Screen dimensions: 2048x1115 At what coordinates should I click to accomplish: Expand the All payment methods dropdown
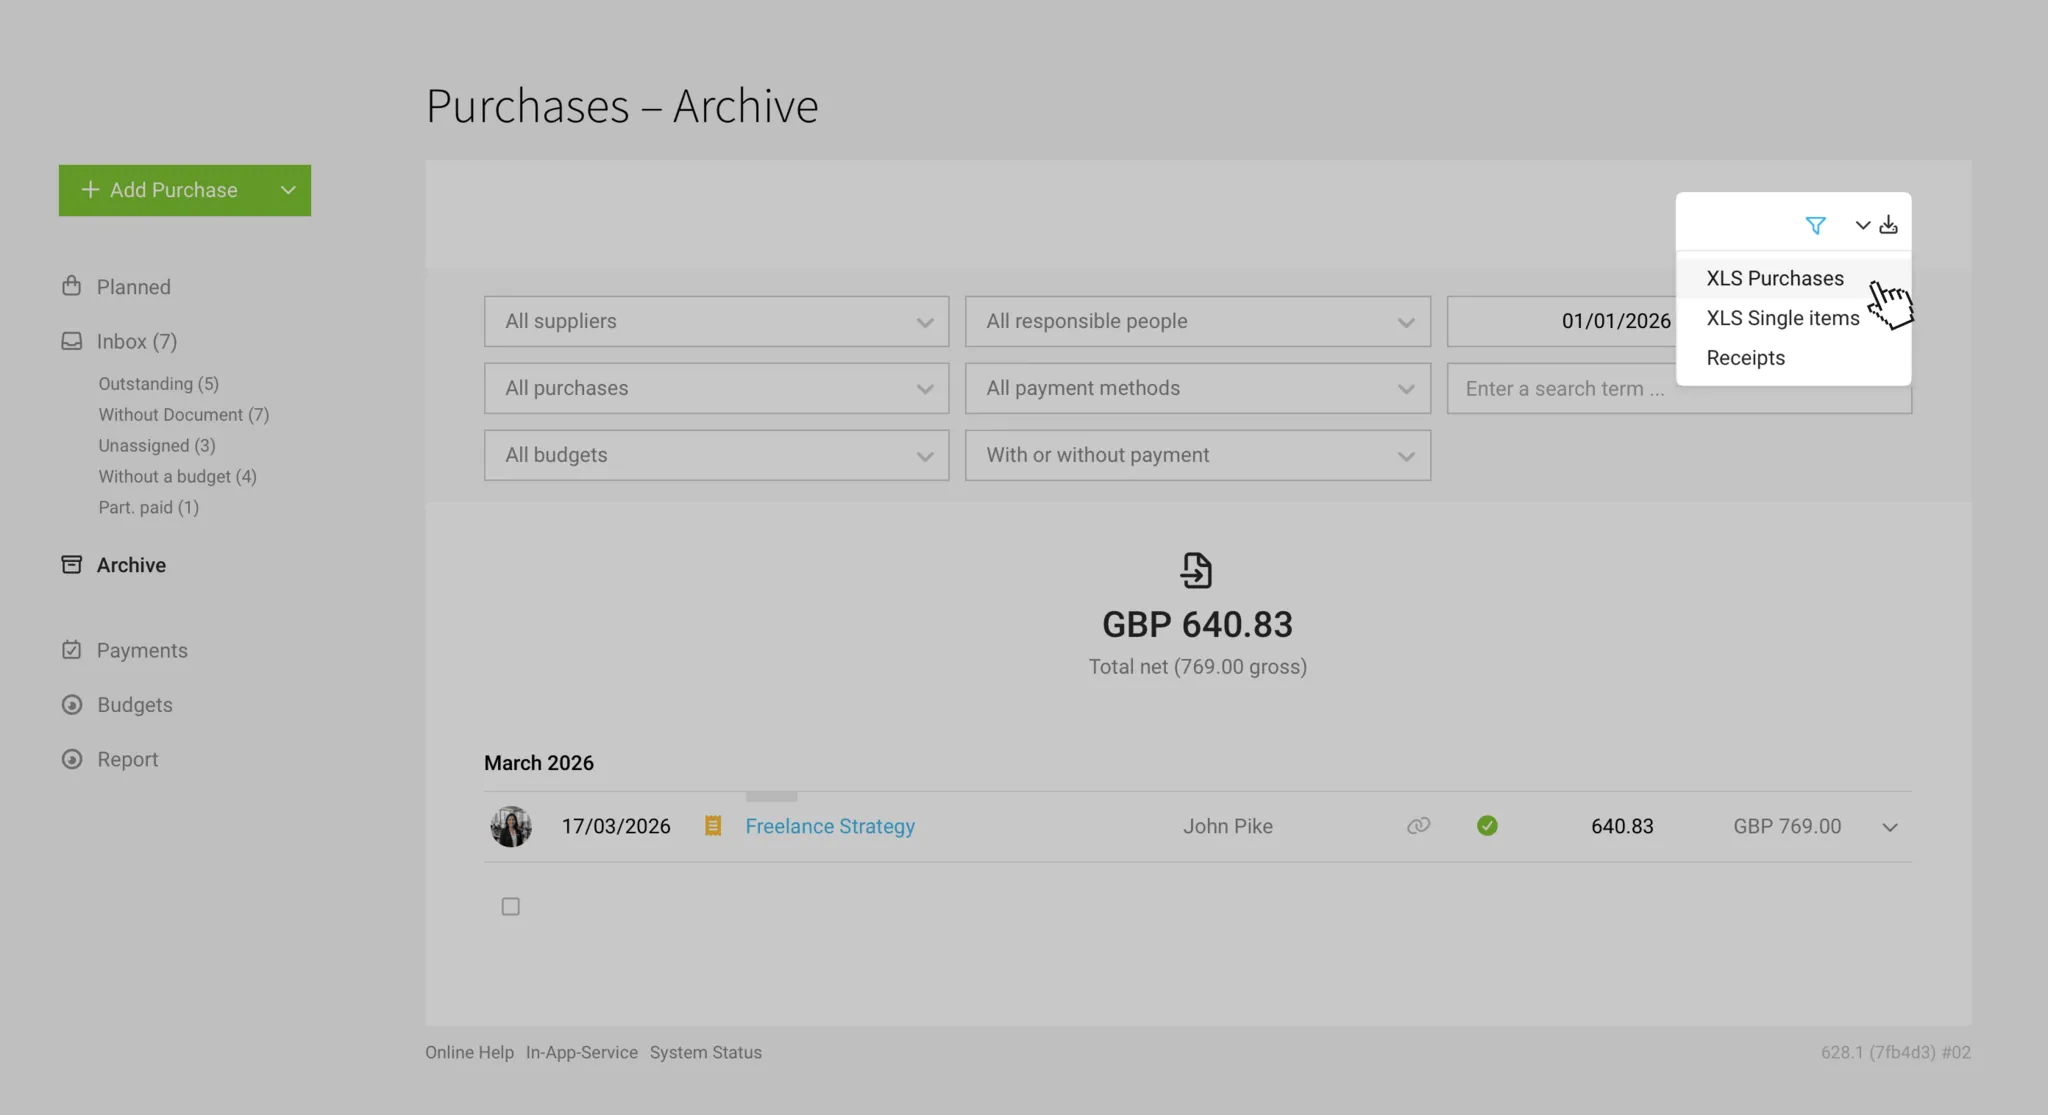coord(1197,388)
